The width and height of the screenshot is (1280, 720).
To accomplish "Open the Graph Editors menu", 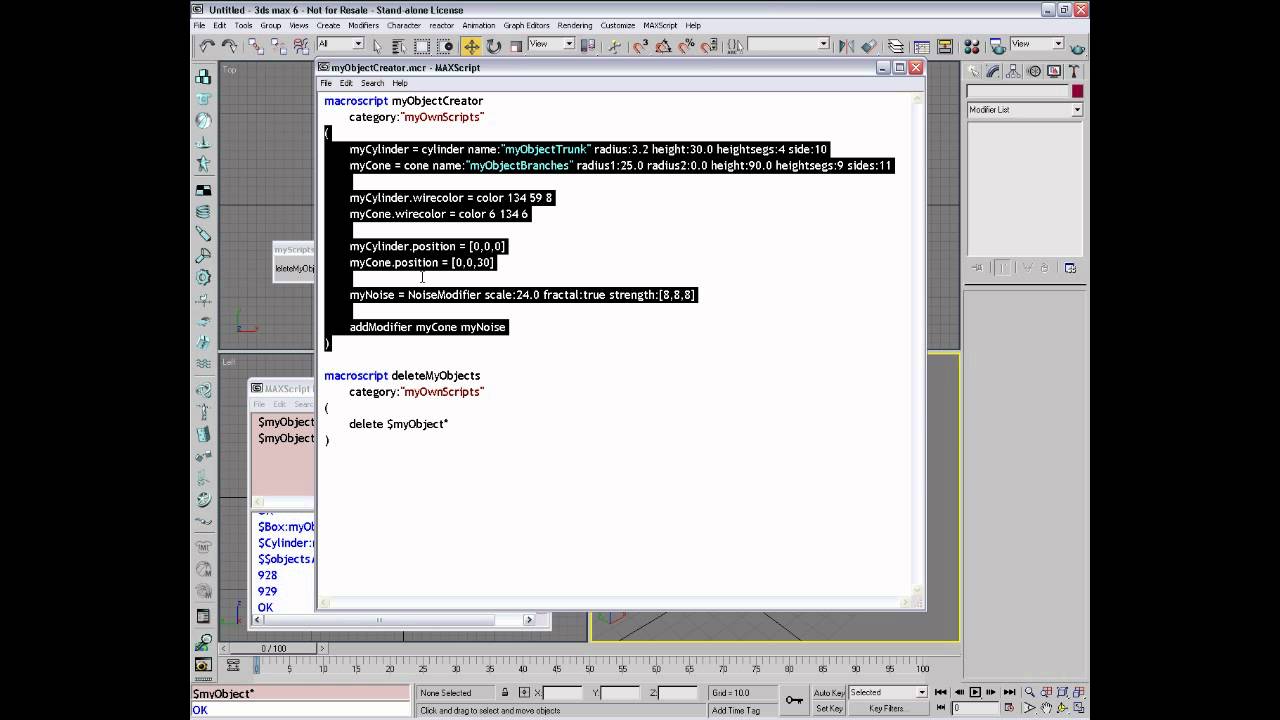I will pos(526,25).
